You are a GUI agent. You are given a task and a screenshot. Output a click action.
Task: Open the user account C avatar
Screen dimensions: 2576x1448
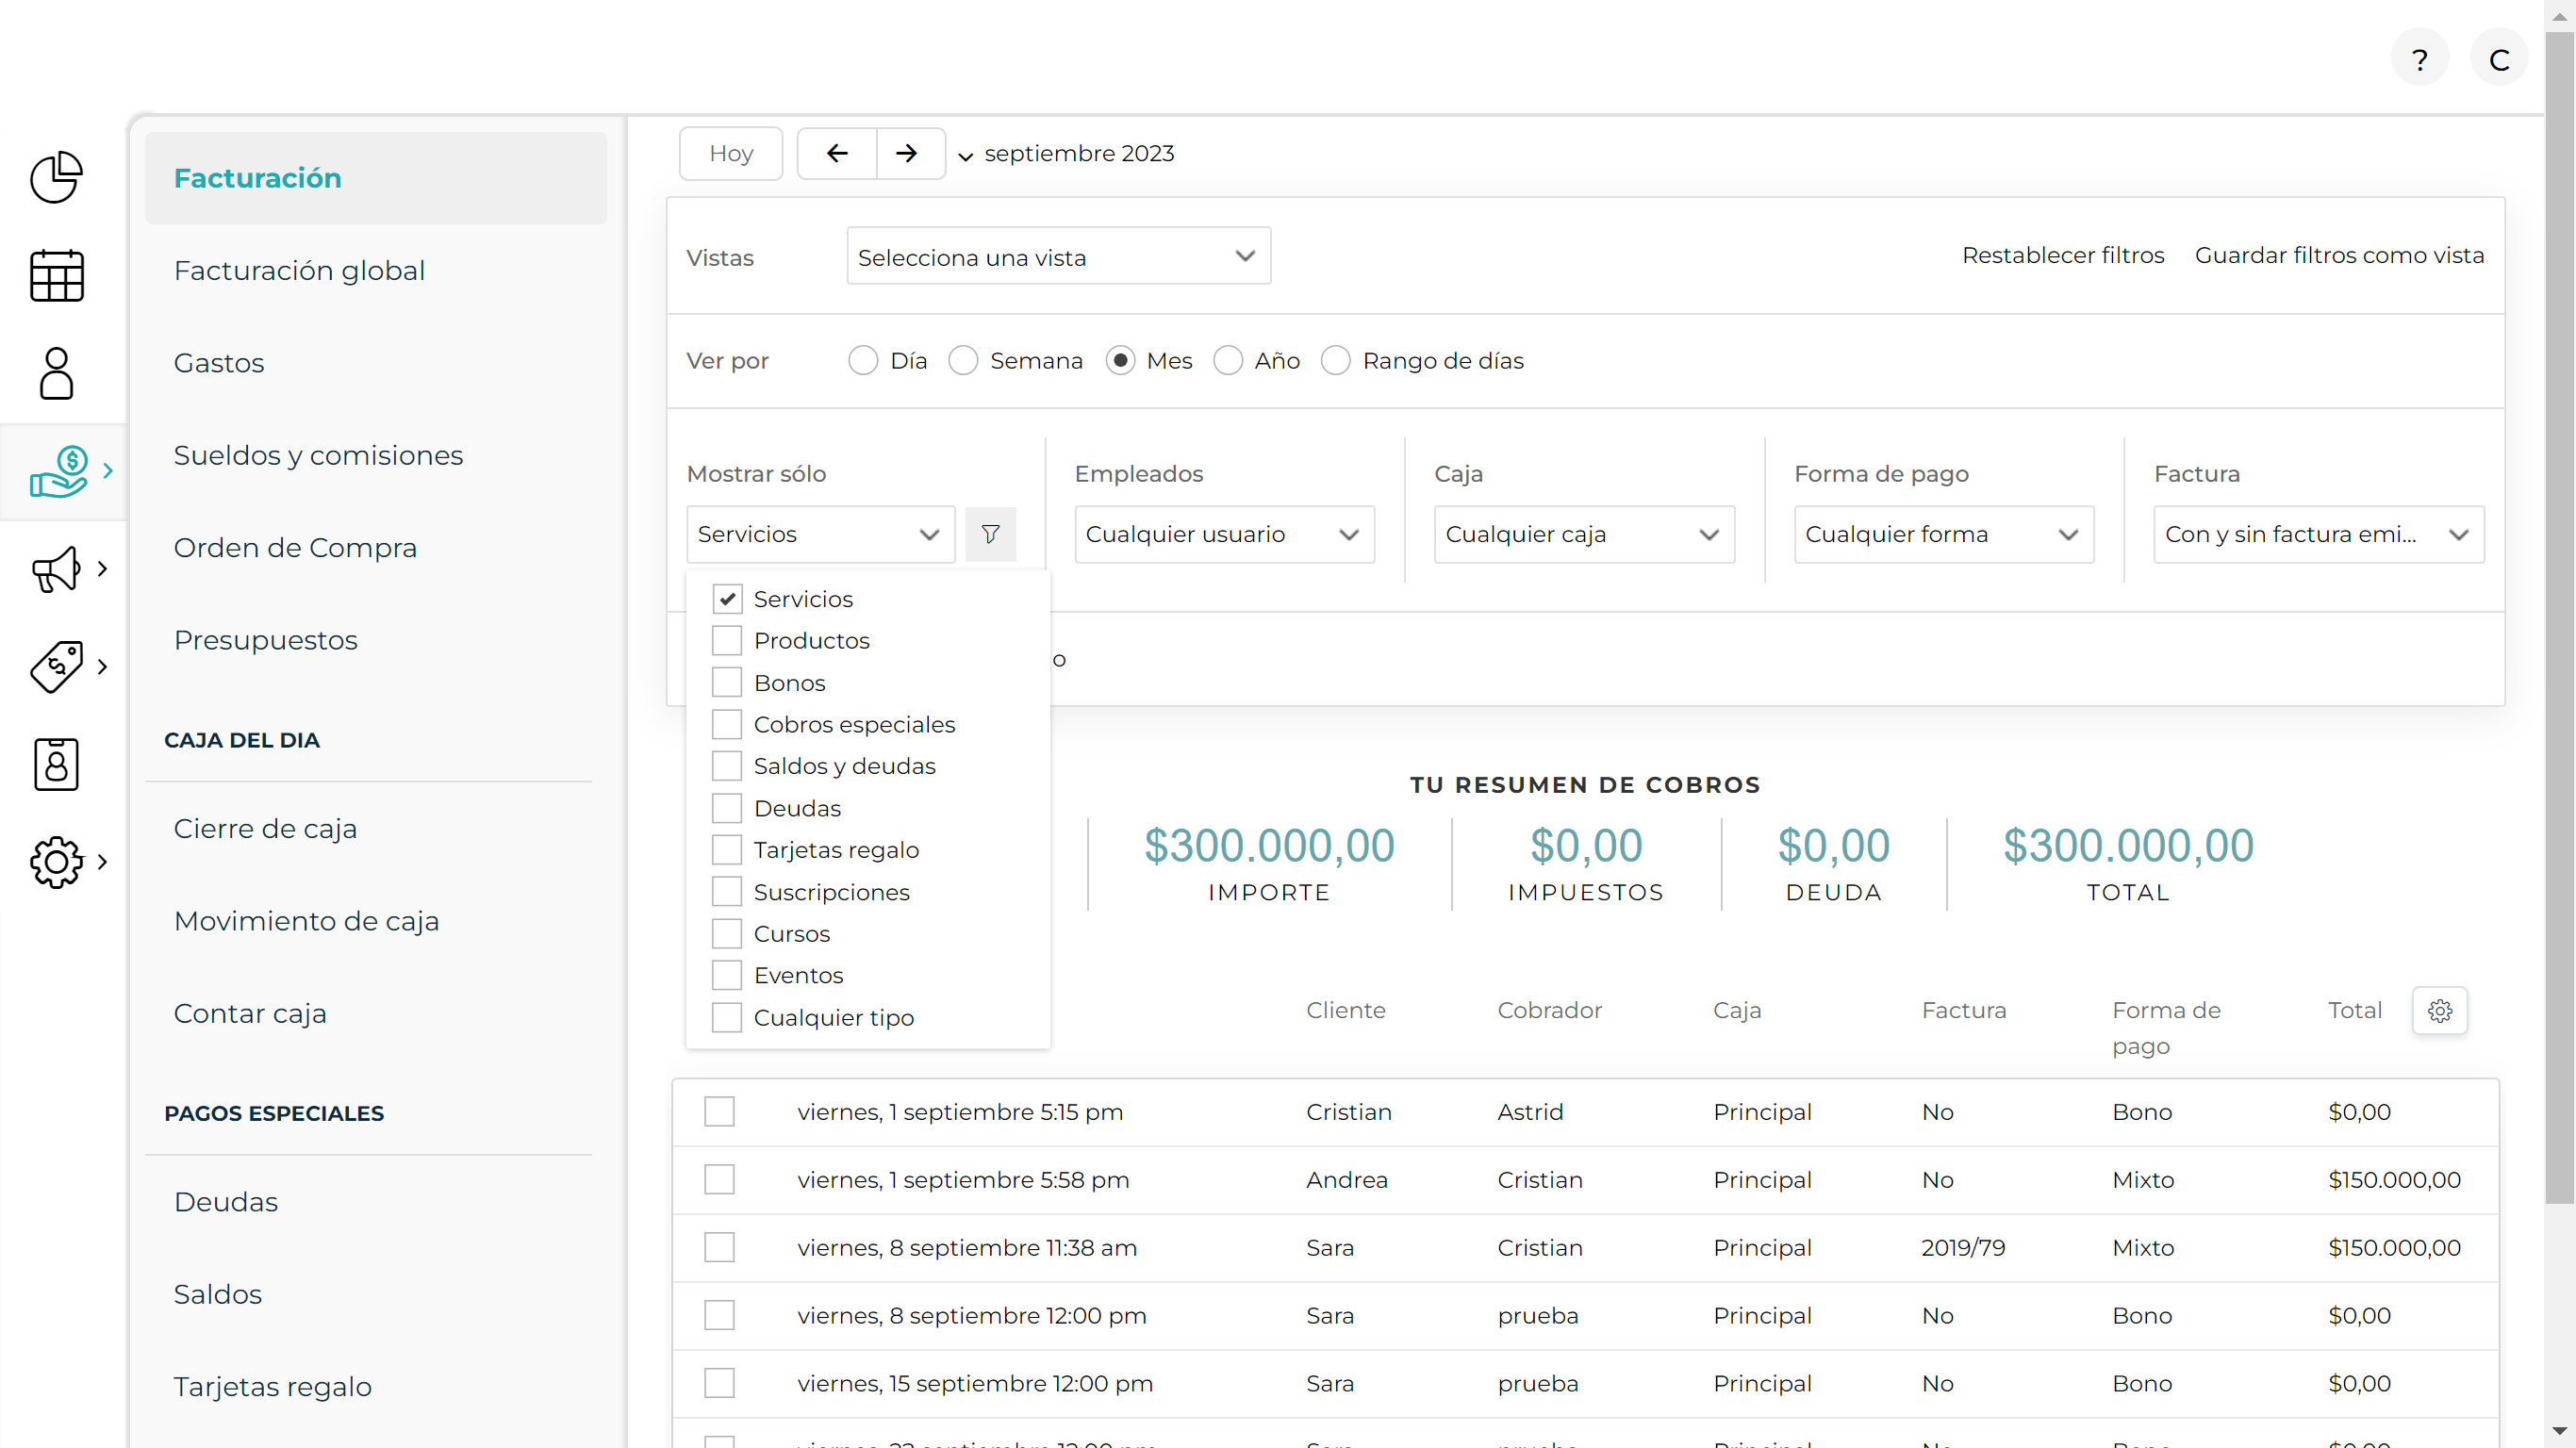2498,60
